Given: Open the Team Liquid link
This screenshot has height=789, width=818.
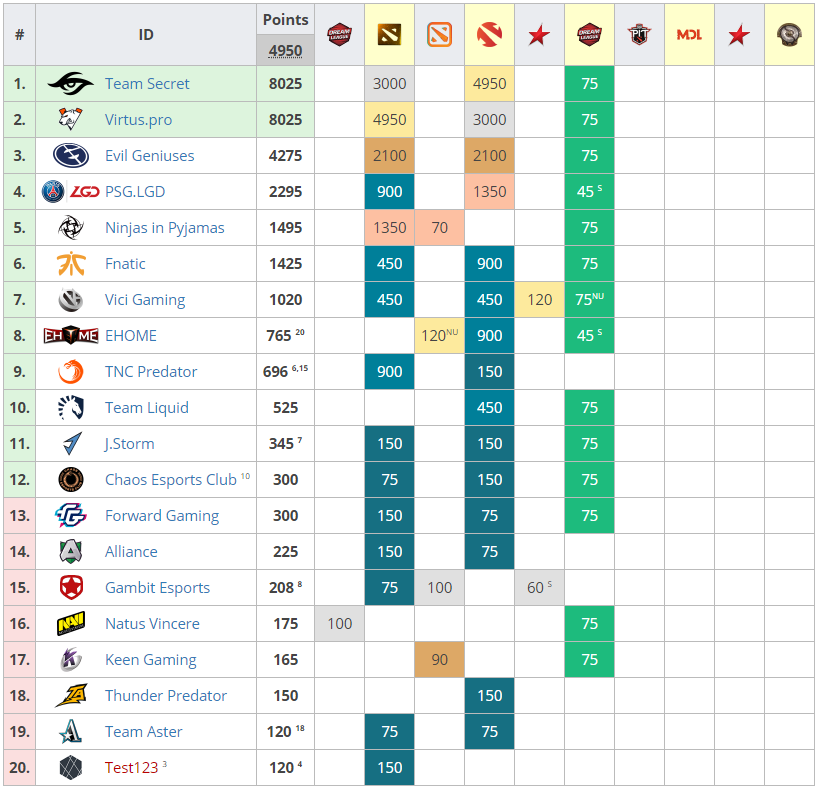Looking at the screenshot, I should pyautogui.click(x=147, y=408).
